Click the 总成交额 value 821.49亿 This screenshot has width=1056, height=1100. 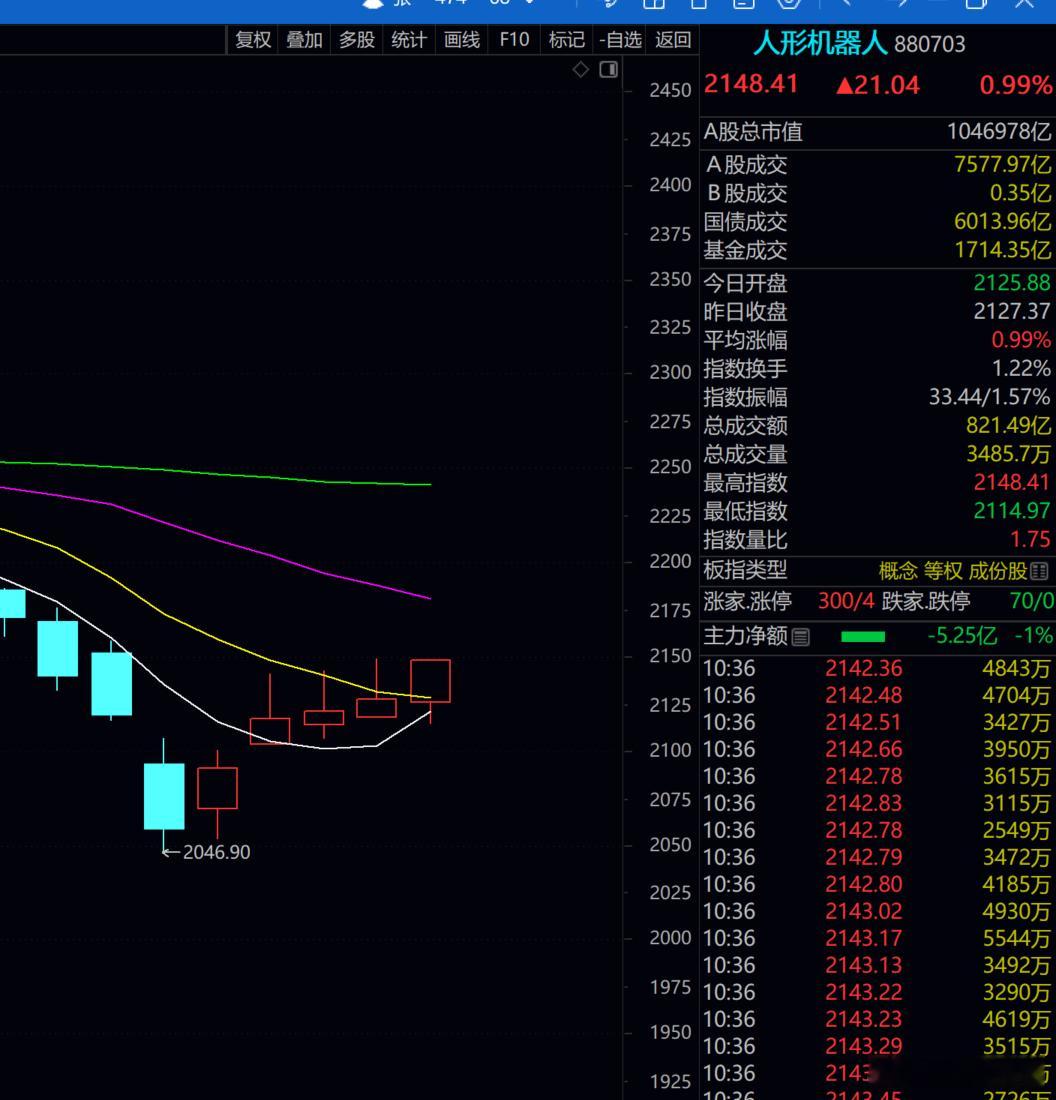tap(1008, 425)
